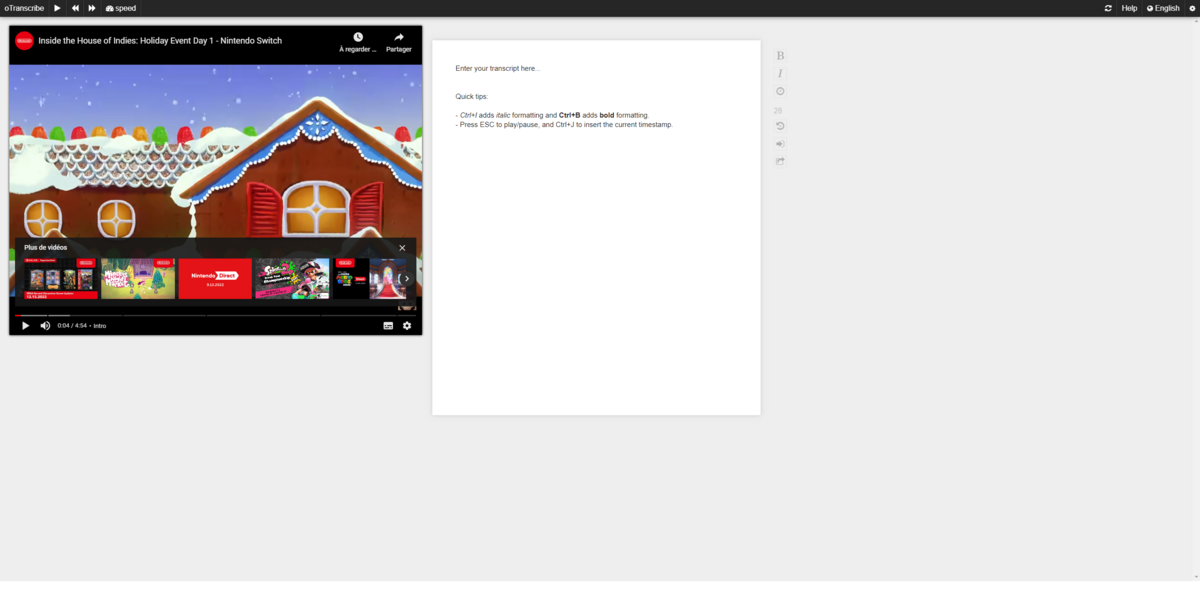Open the English language selector
1200x589 pixels.
point(1163,8)
